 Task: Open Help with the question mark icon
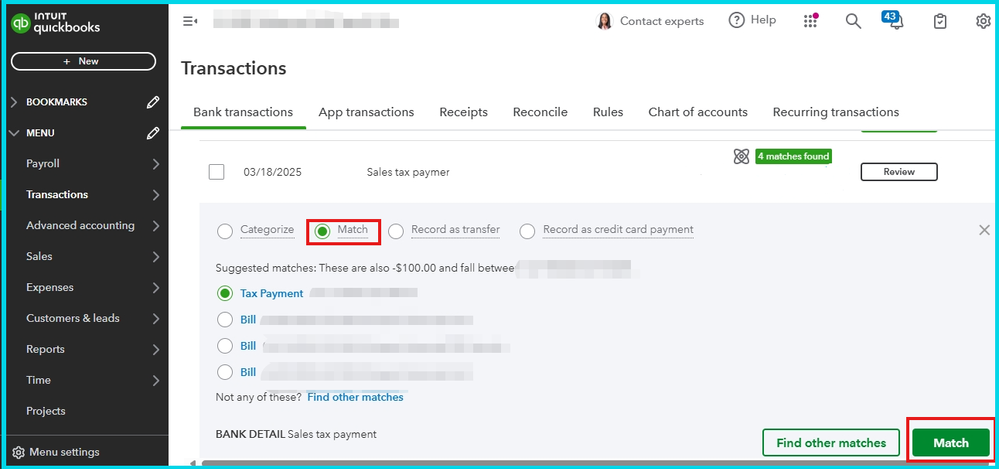click(737, 20)
